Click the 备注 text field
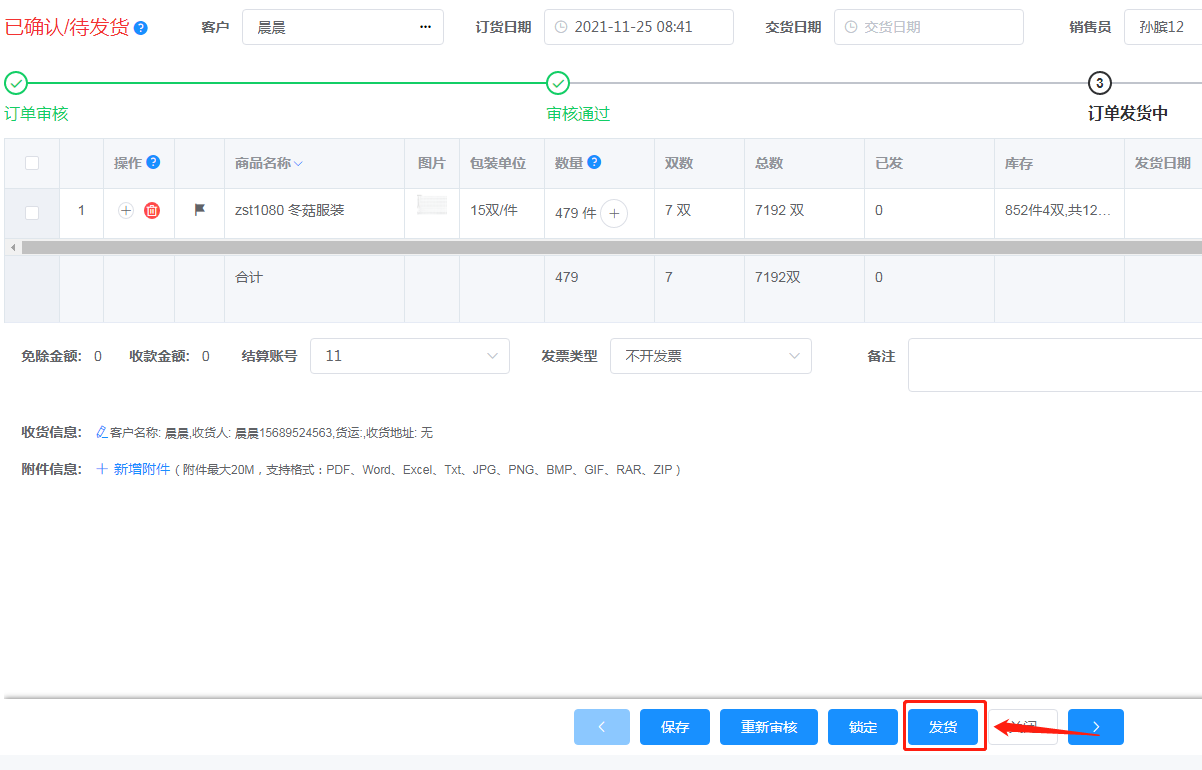The image size is (1202, 770). [1054, 365]
